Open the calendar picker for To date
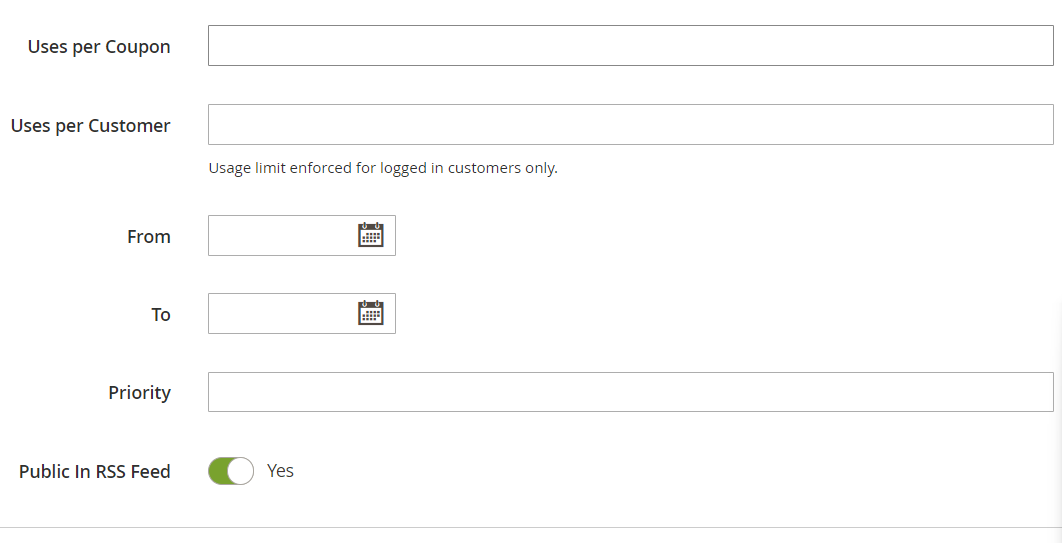Image resolution: width=1062 pixels, height=543 pixels. [370, 313]
